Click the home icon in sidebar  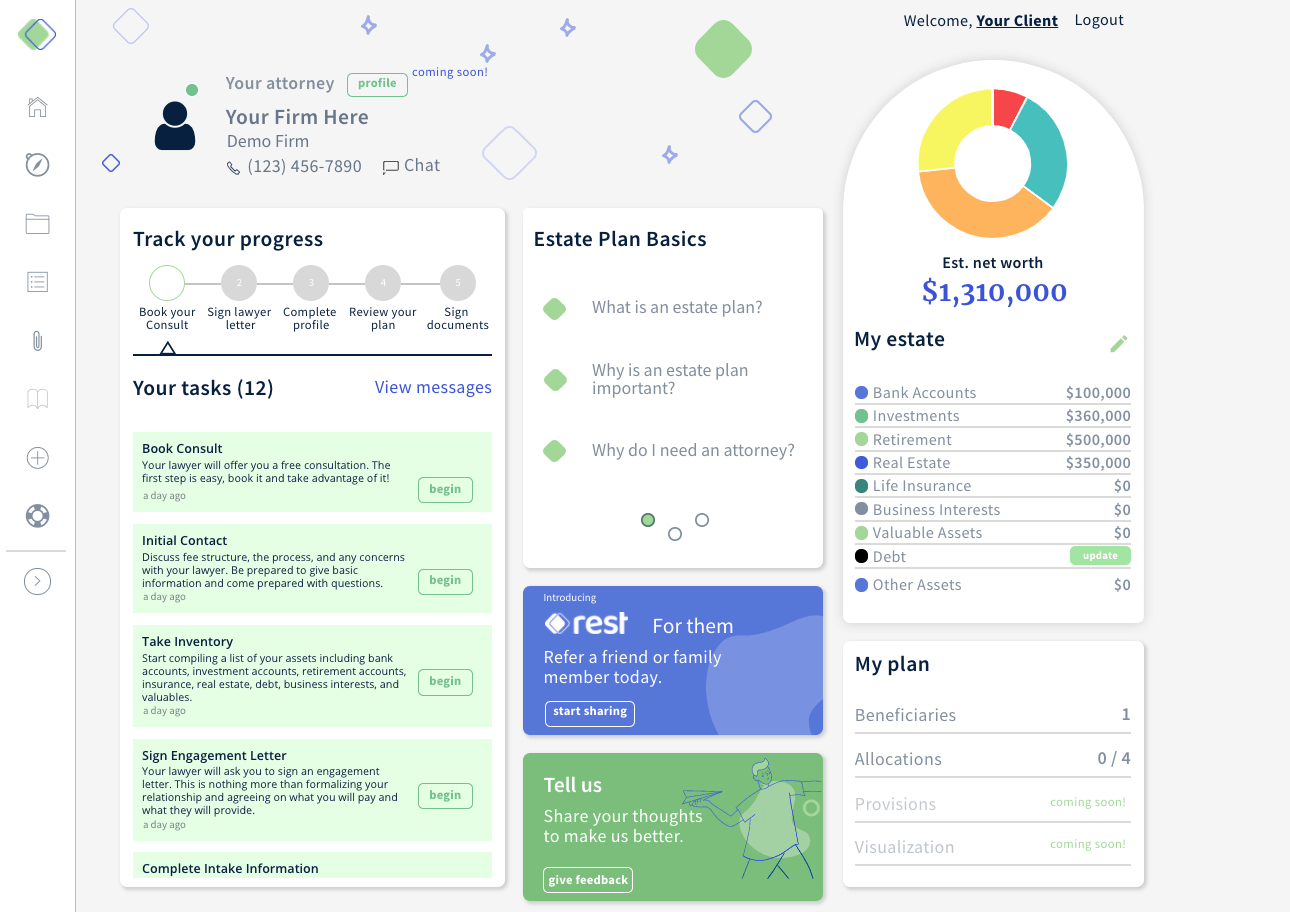click(x=37, y=107)
